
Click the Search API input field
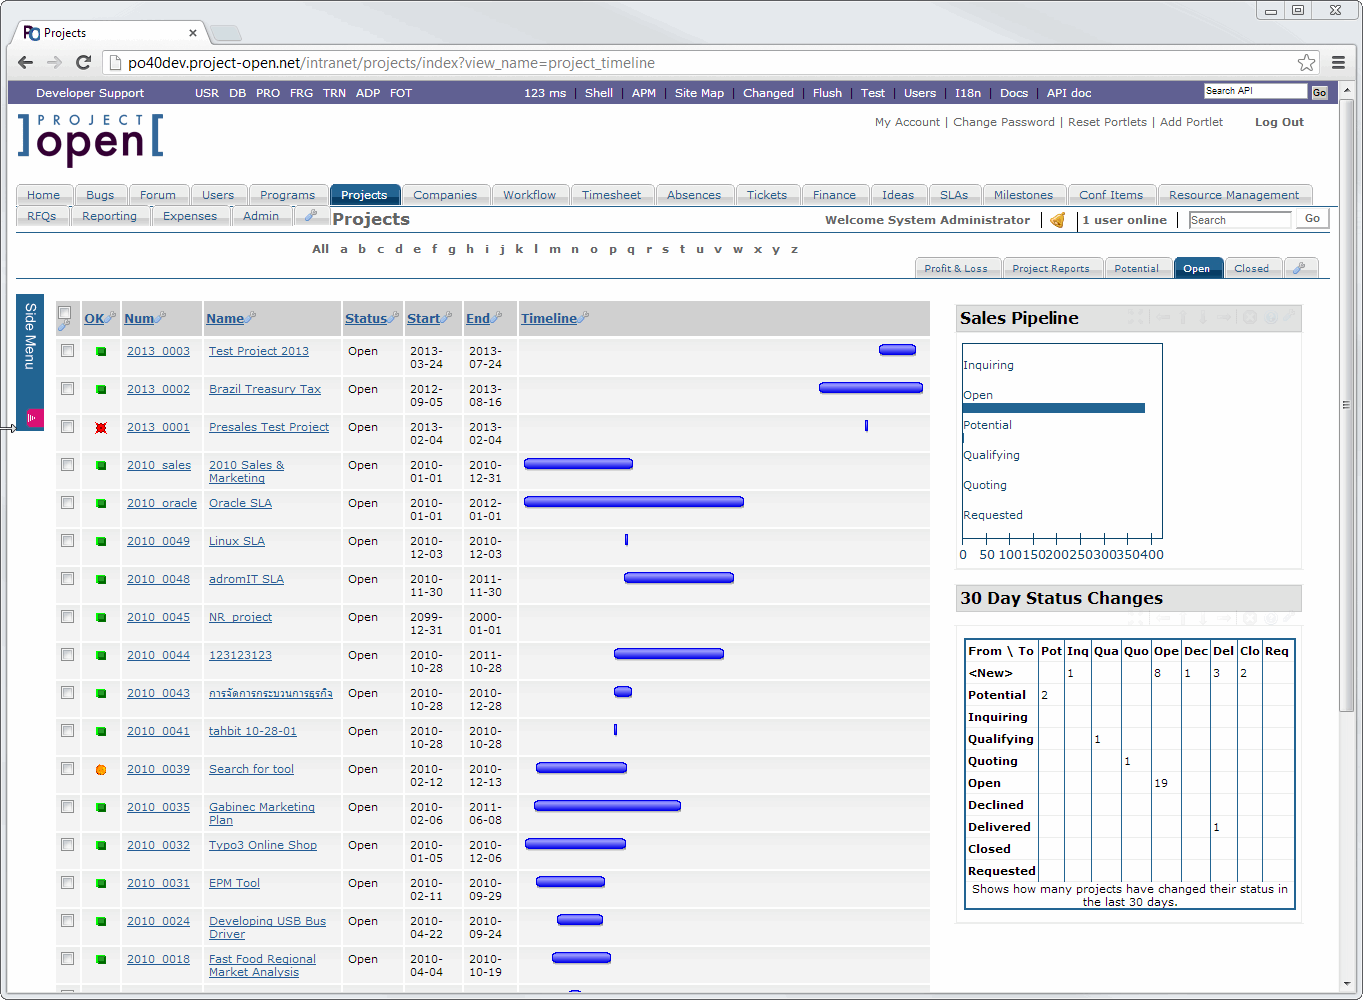tap(1255, 91)
